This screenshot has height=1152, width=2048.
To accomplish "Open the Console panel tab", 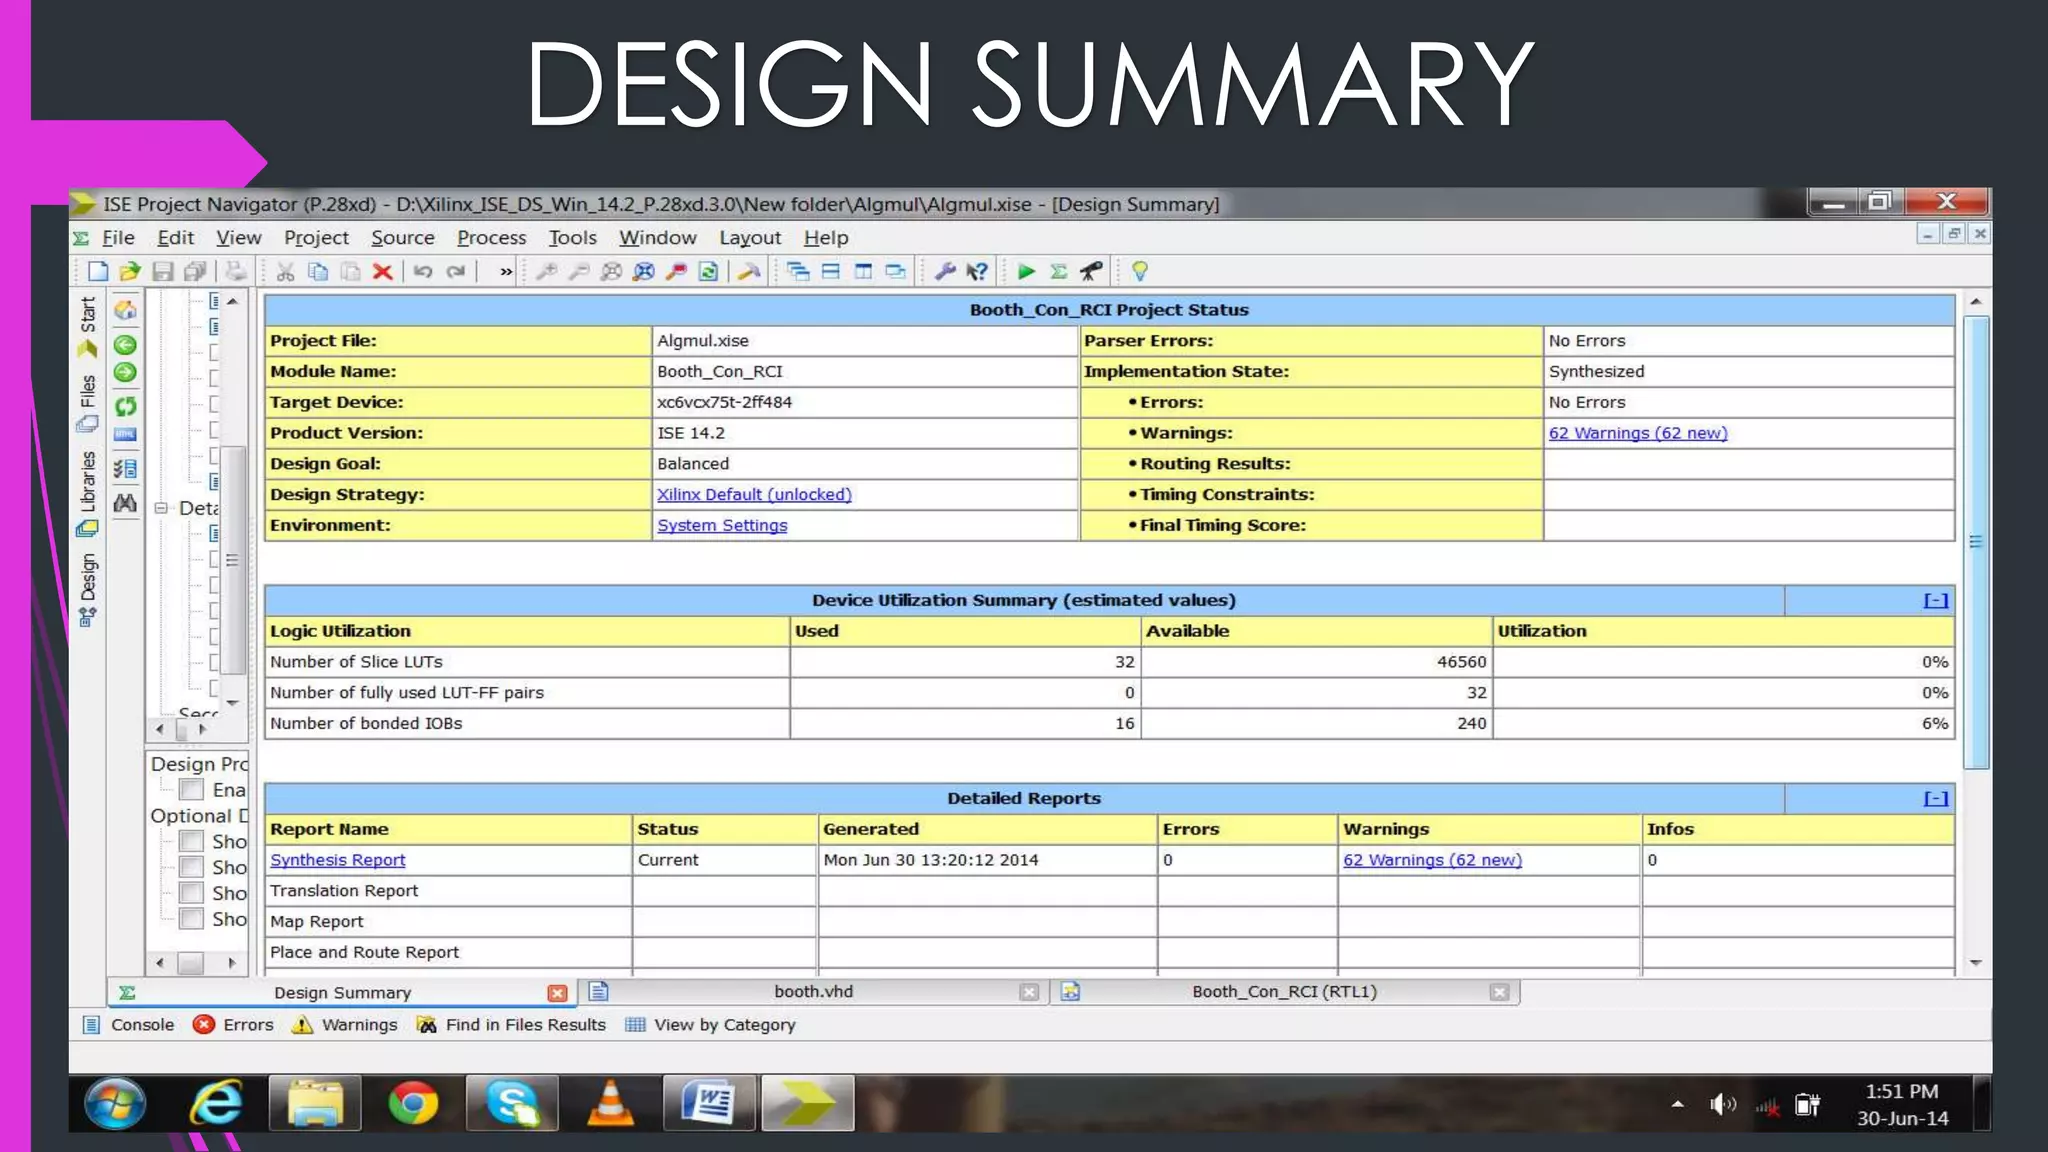I will (128, 1025).
